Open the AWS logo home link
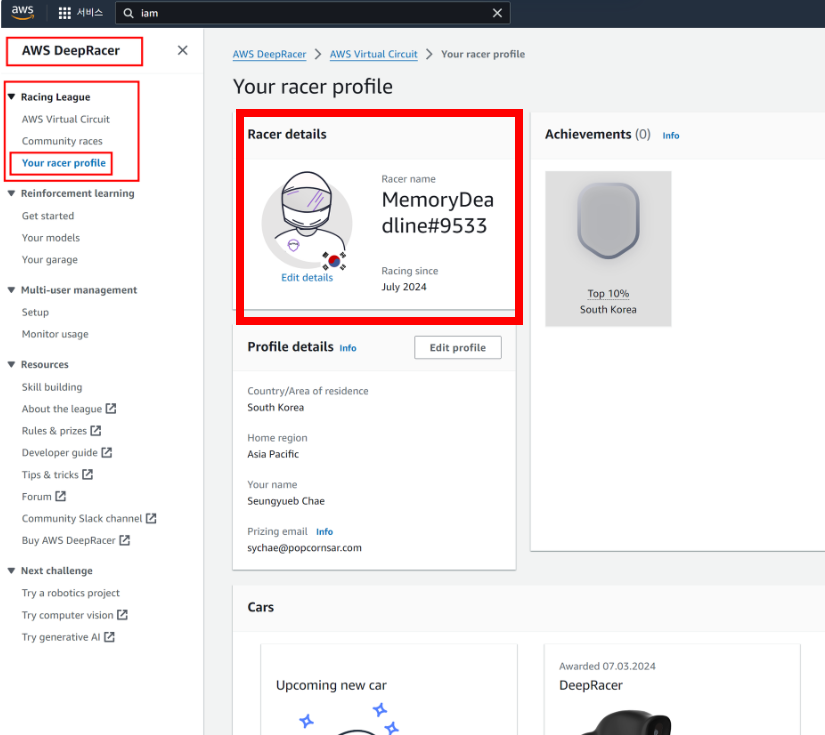This screenshot has height=735, width=825. coord(23,12)
